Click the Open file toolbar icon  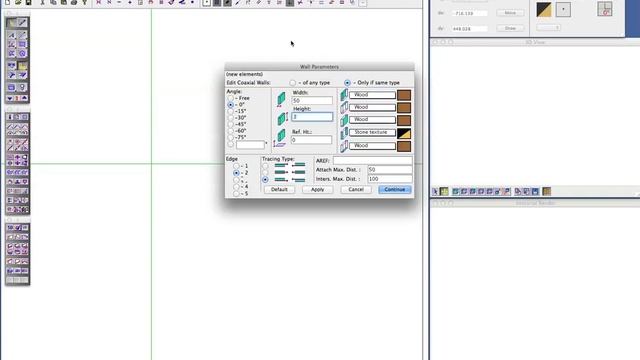point(18,2)
